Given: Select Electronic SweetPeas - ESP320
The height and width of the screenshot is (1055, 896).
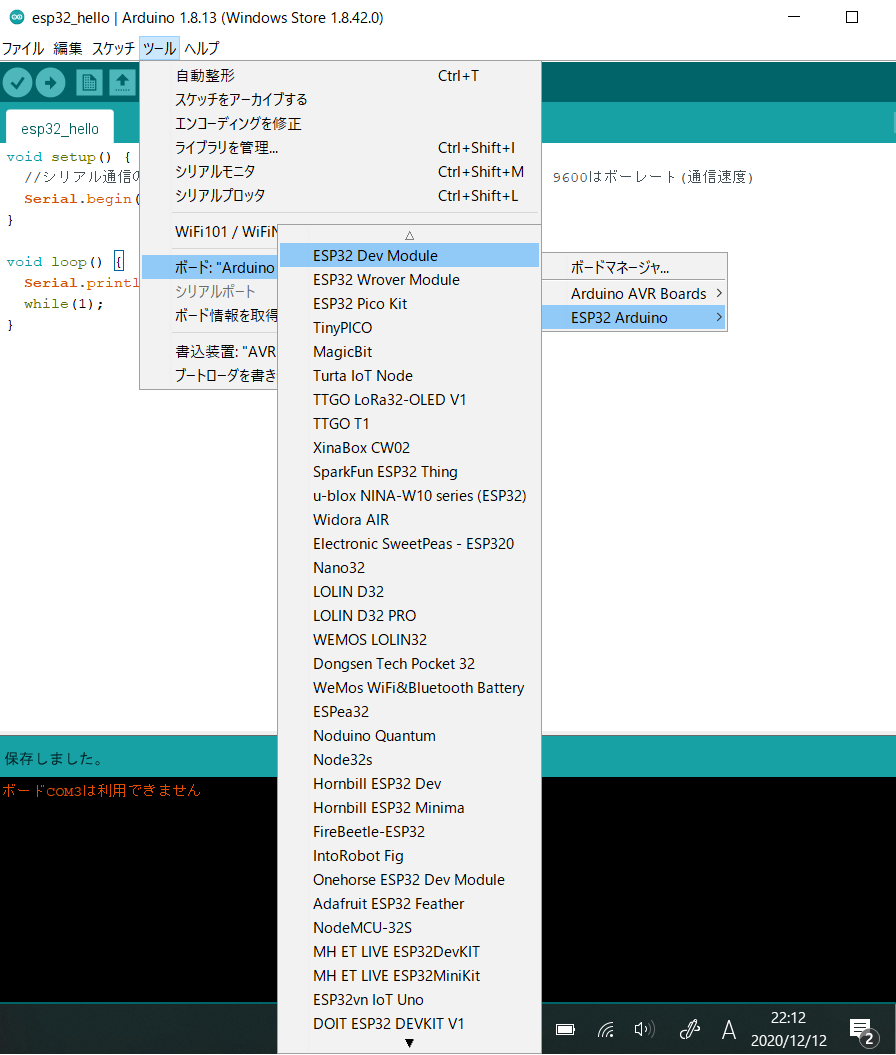Looking at the screenshot, I should point(409,544).
